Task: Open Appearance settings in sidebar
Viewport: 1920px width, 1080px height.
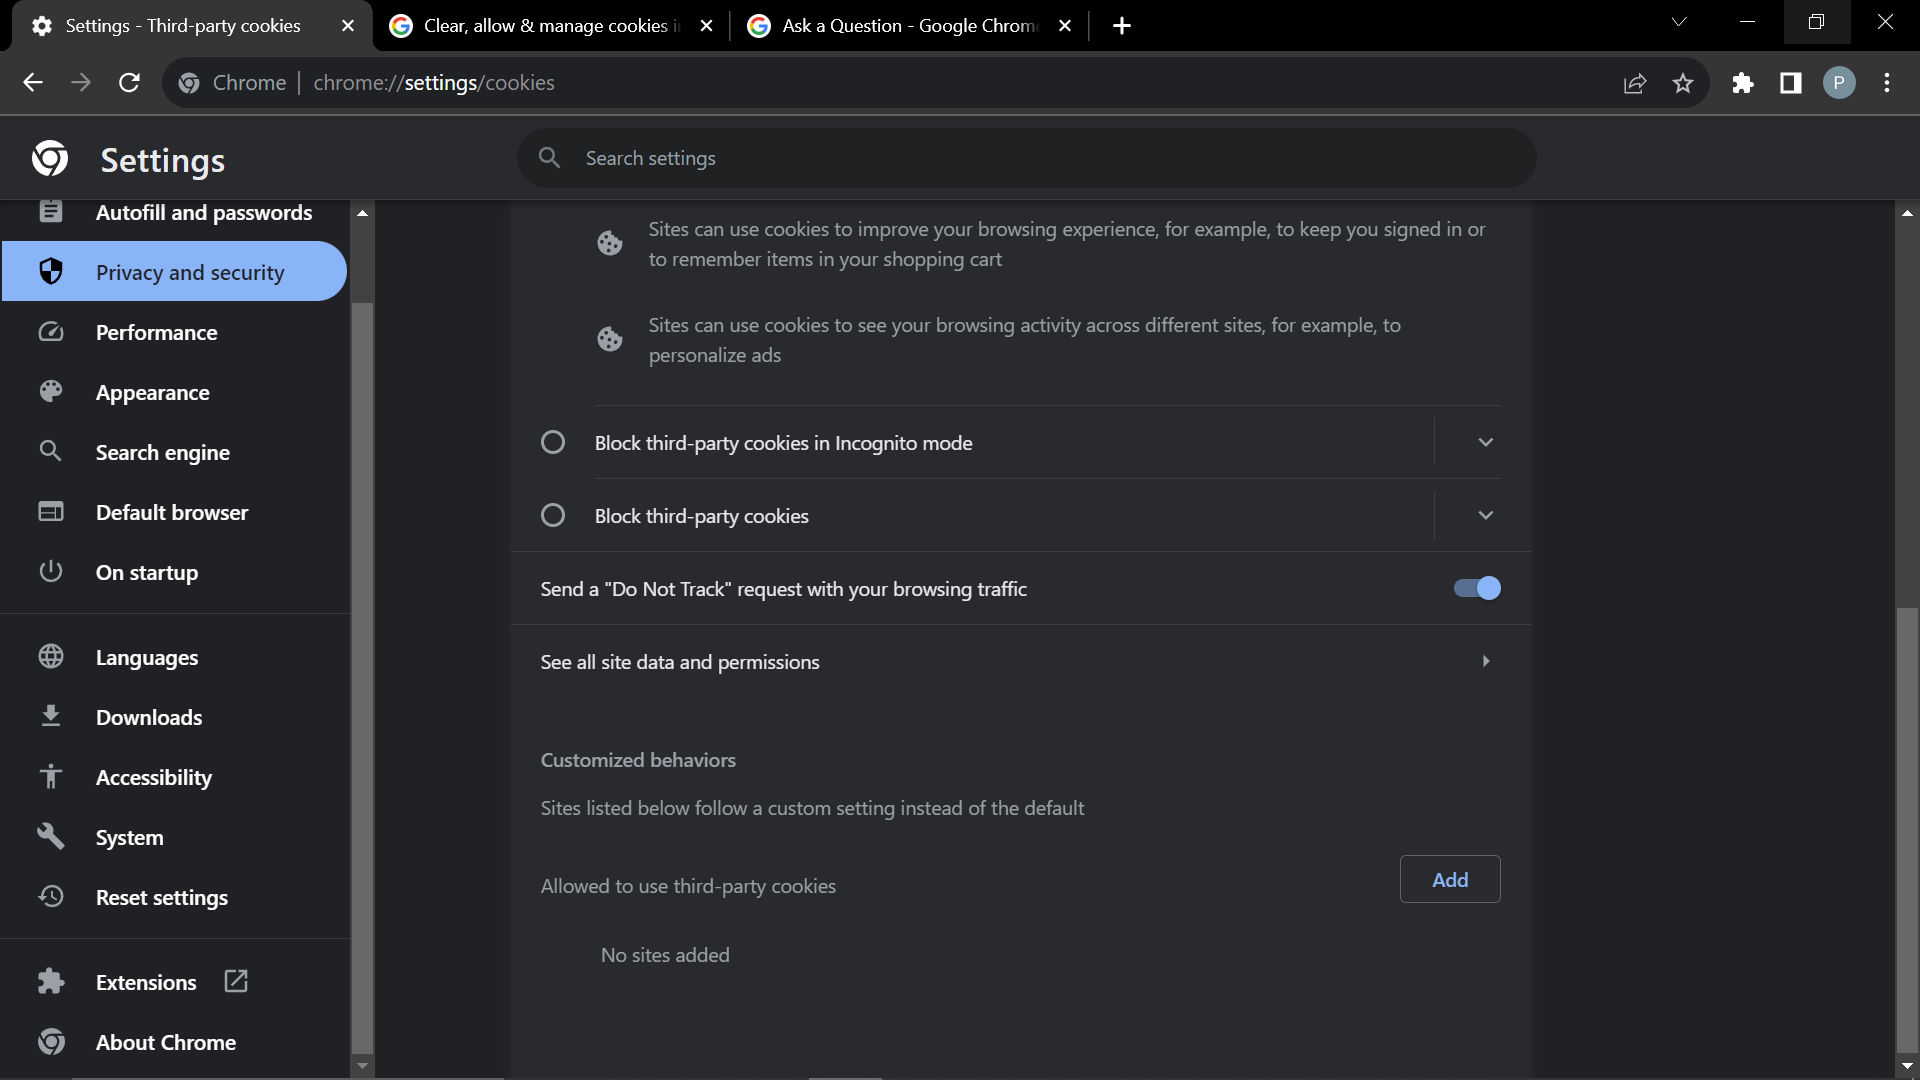Action: coord(152,393)
